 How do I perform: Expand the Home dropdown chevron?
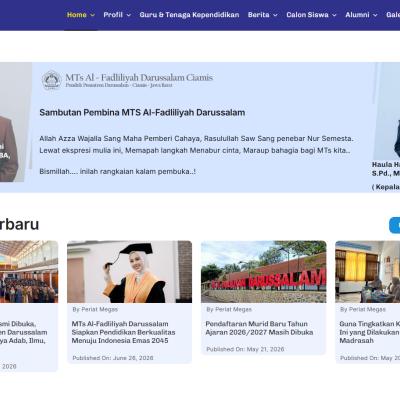pyautogui.click(x=93, y=15)
